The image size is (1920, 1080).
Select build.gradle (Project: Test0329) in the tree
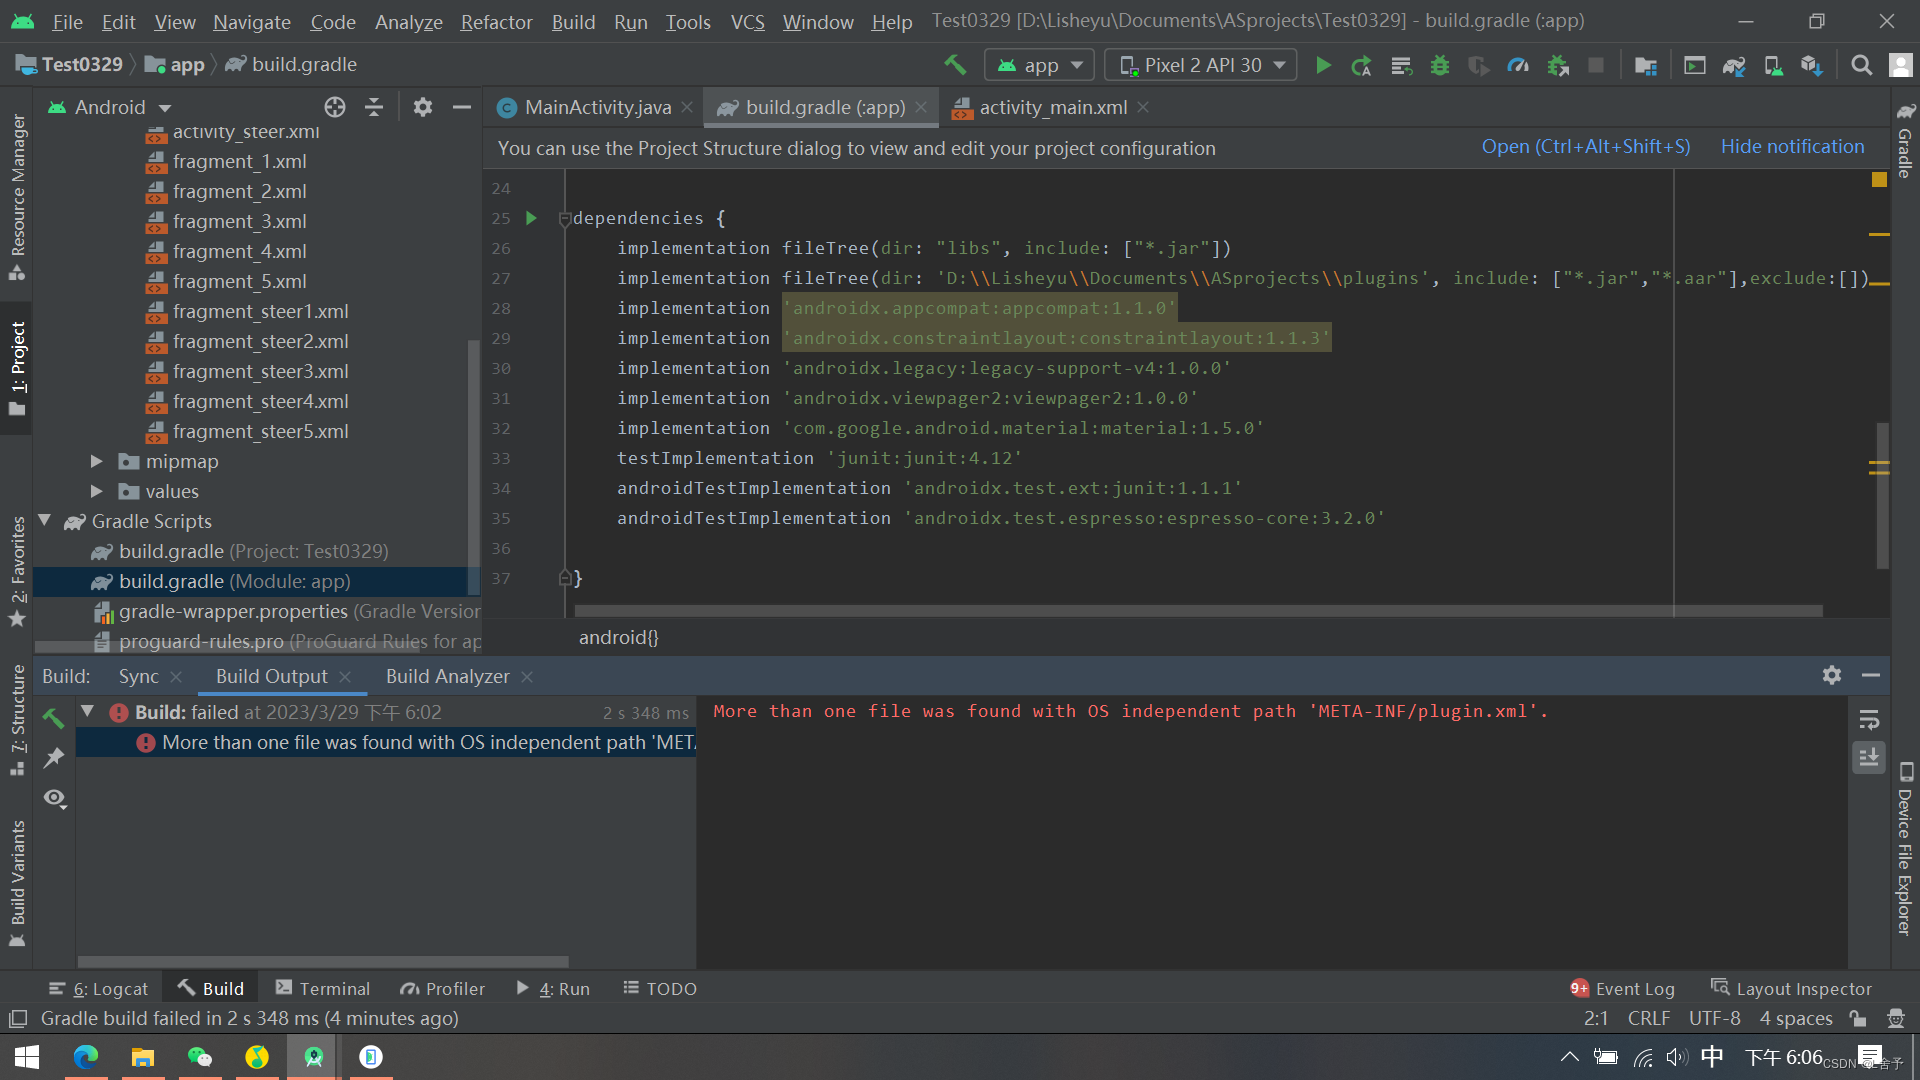coord(240,551)
